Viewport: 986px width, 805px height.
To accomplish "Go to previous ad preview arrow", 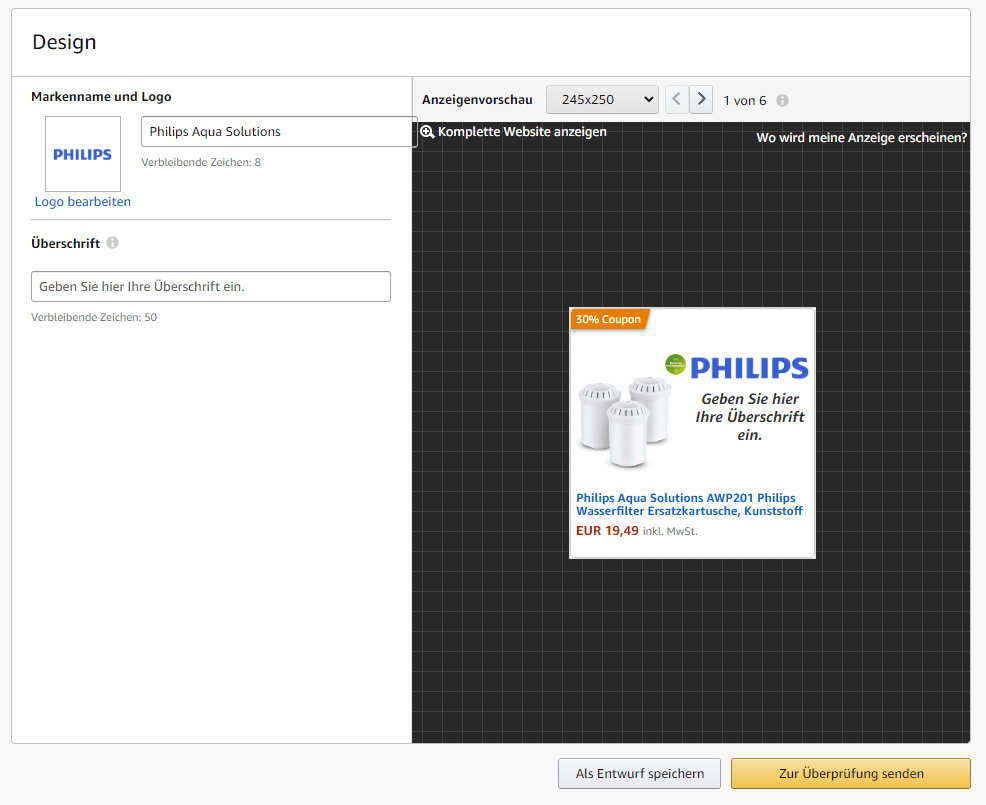I will click(x=677, y=99).
